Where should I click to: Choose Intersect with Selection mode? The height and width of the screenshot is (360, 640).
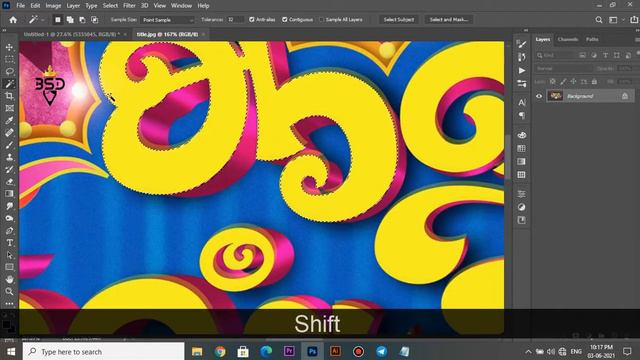pos(94,20)
